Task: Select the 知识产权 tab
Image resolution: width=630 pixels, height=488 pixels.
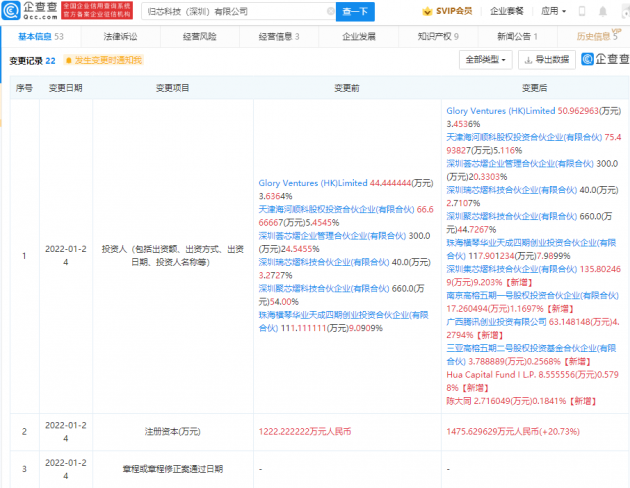Action: [x=436, y=36]
